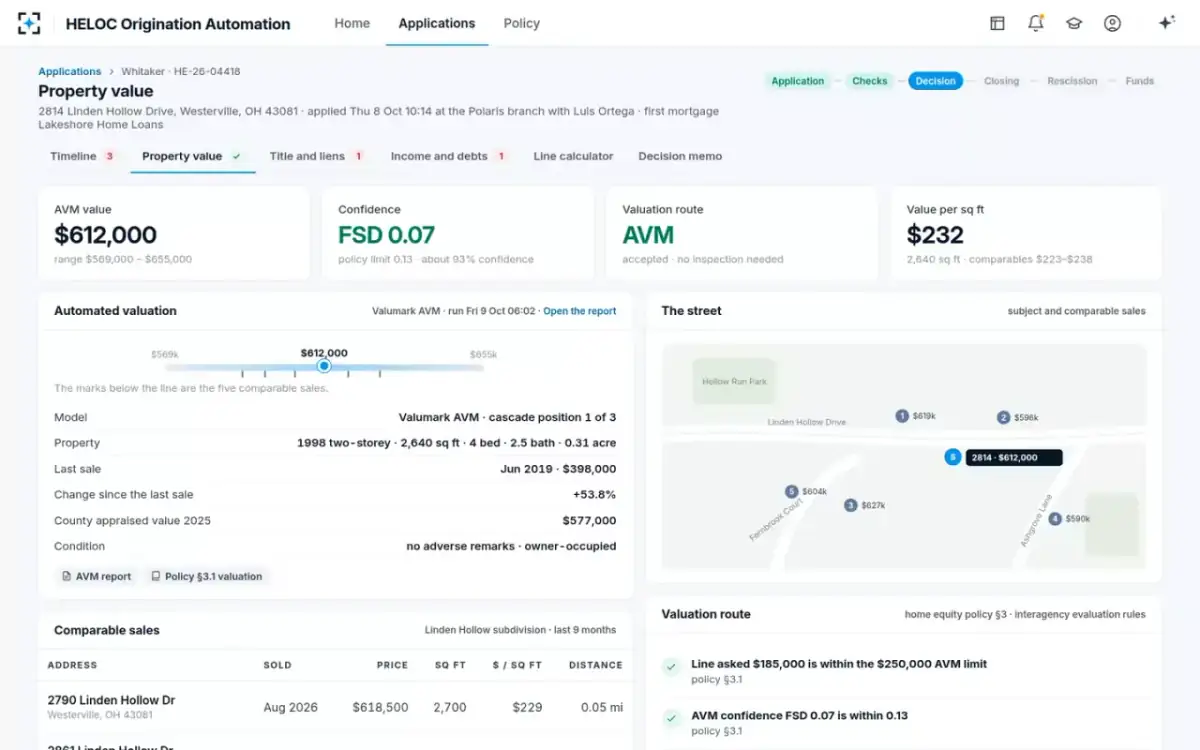
Task: Open the learning graduation cap icon
Action: click(x=1074, y=23)
